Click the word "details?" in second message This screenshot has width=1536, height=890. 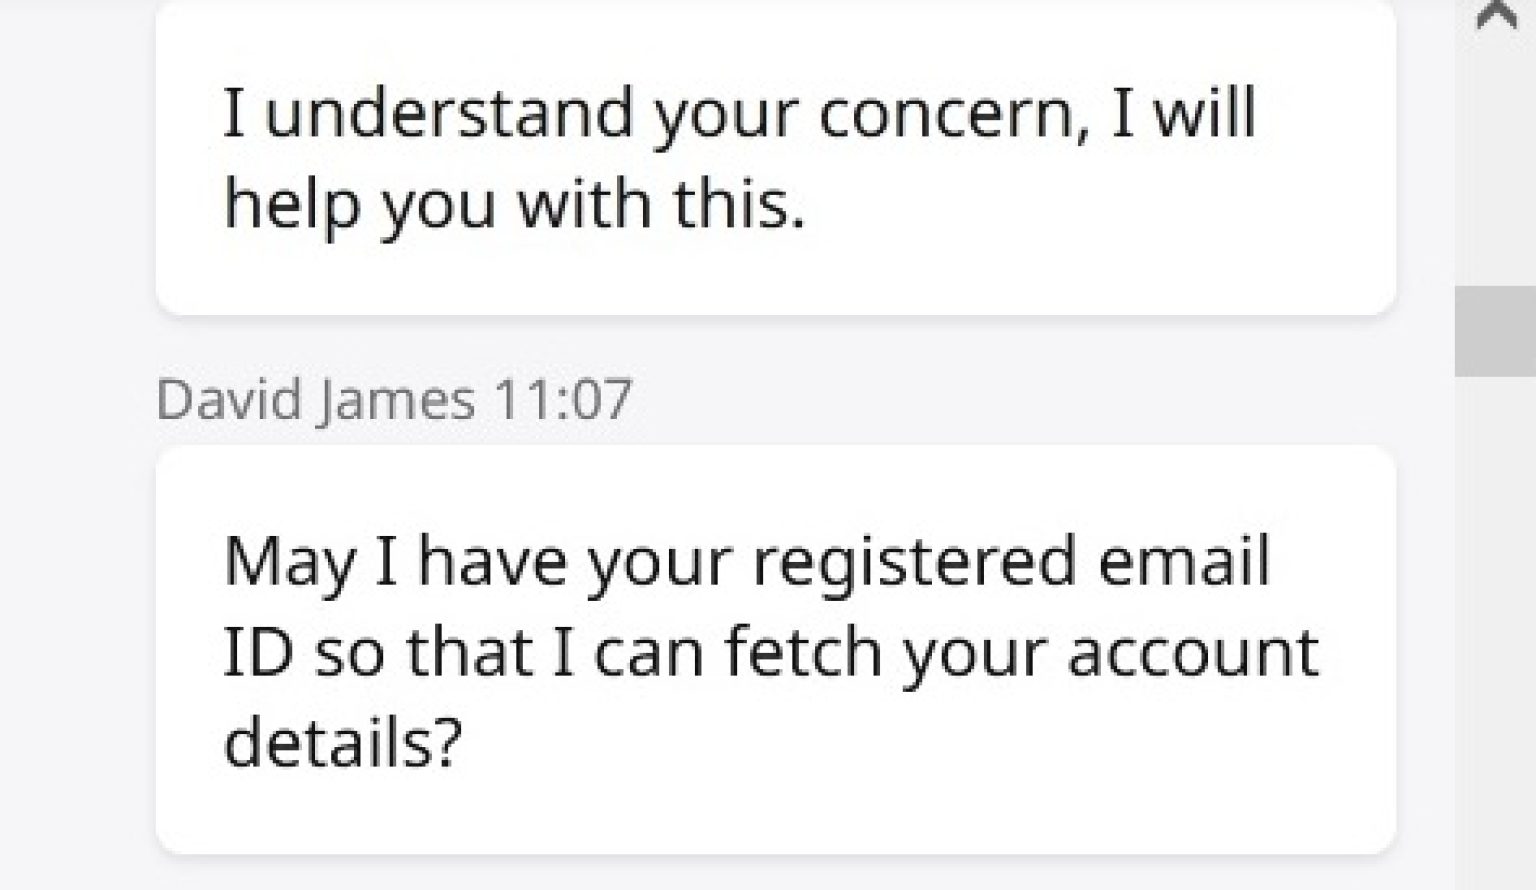tap(343, 742)
